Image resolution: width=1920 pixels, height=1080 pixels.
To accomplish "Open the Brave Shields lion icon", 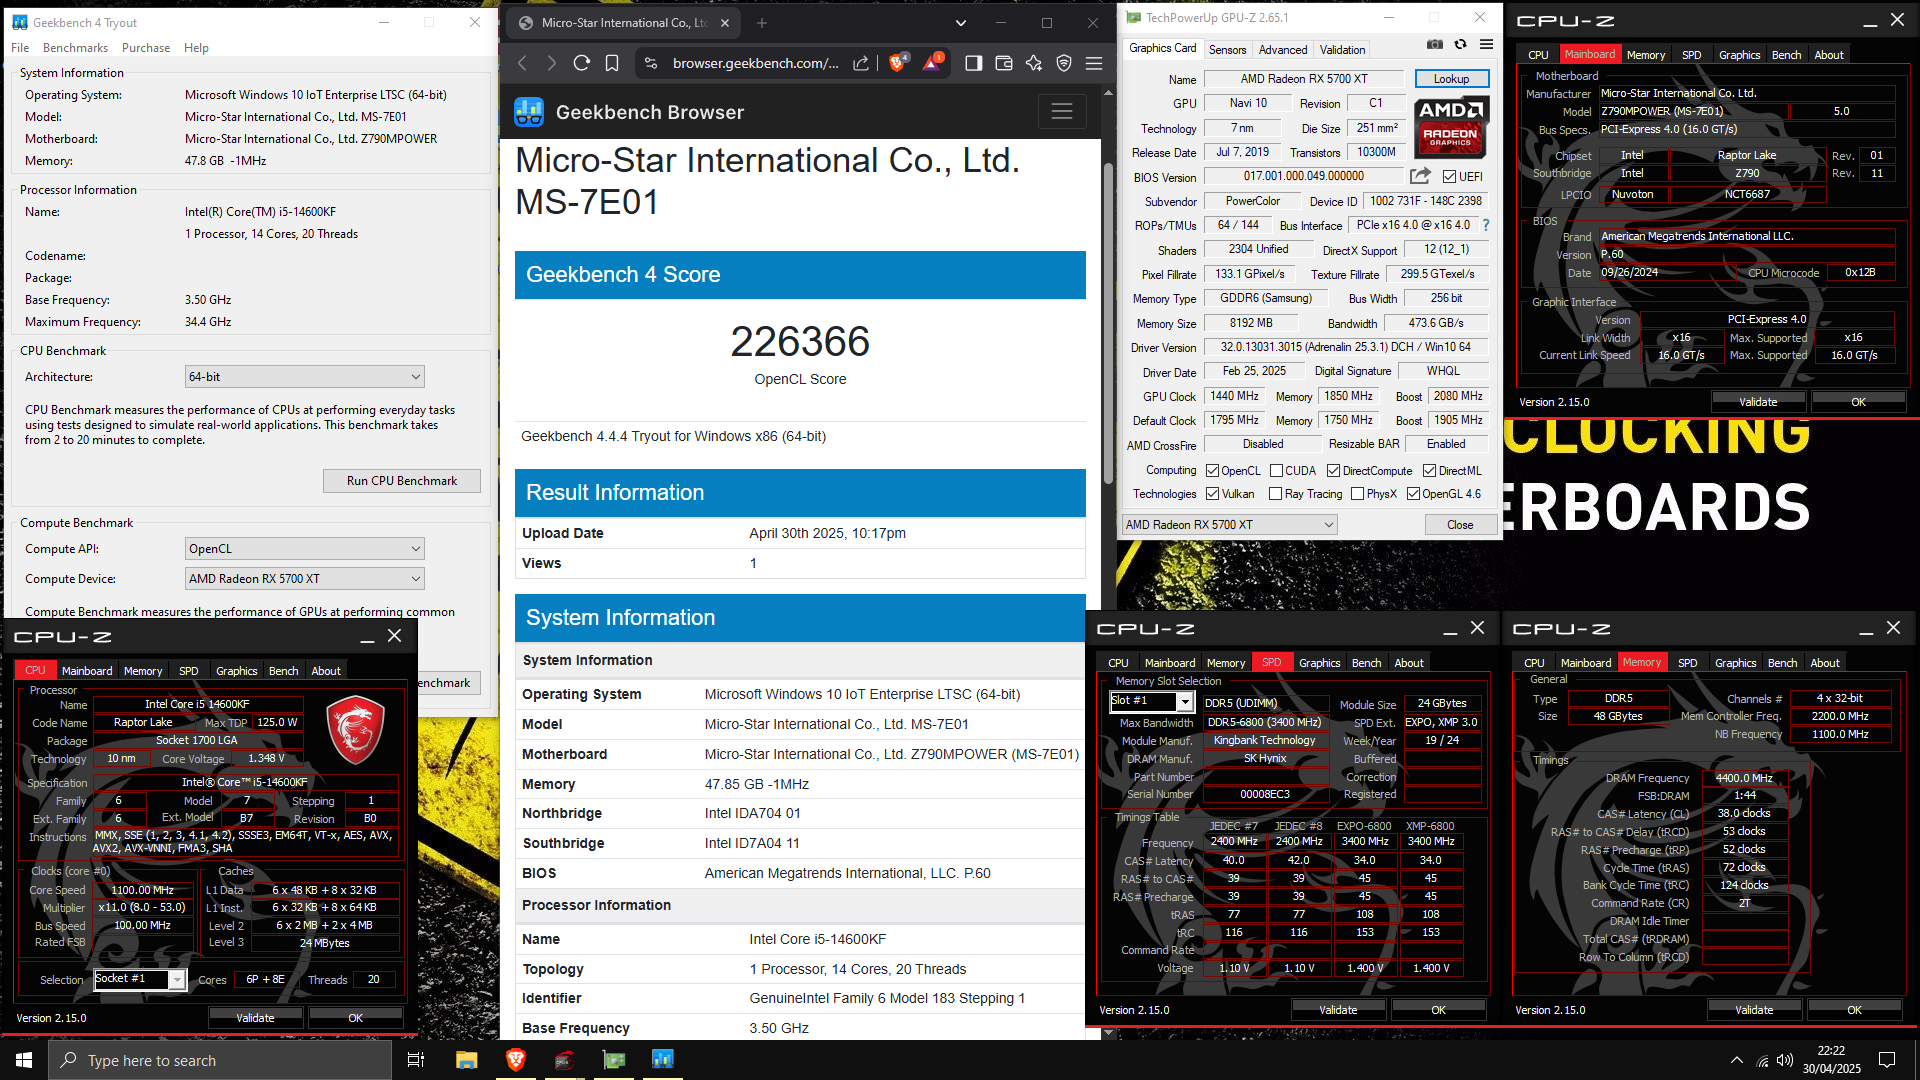I will (x=898, y=63).
